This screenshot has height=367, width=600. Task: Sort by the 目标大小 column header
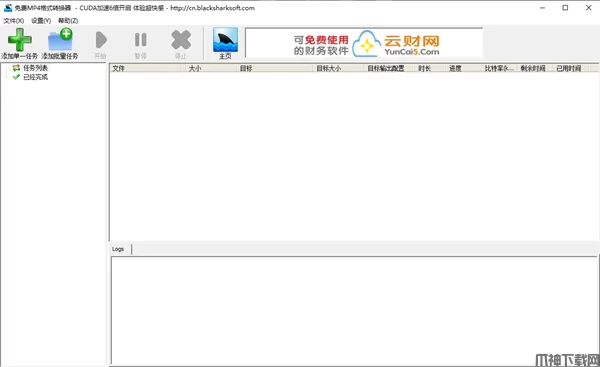click(339, 69)
